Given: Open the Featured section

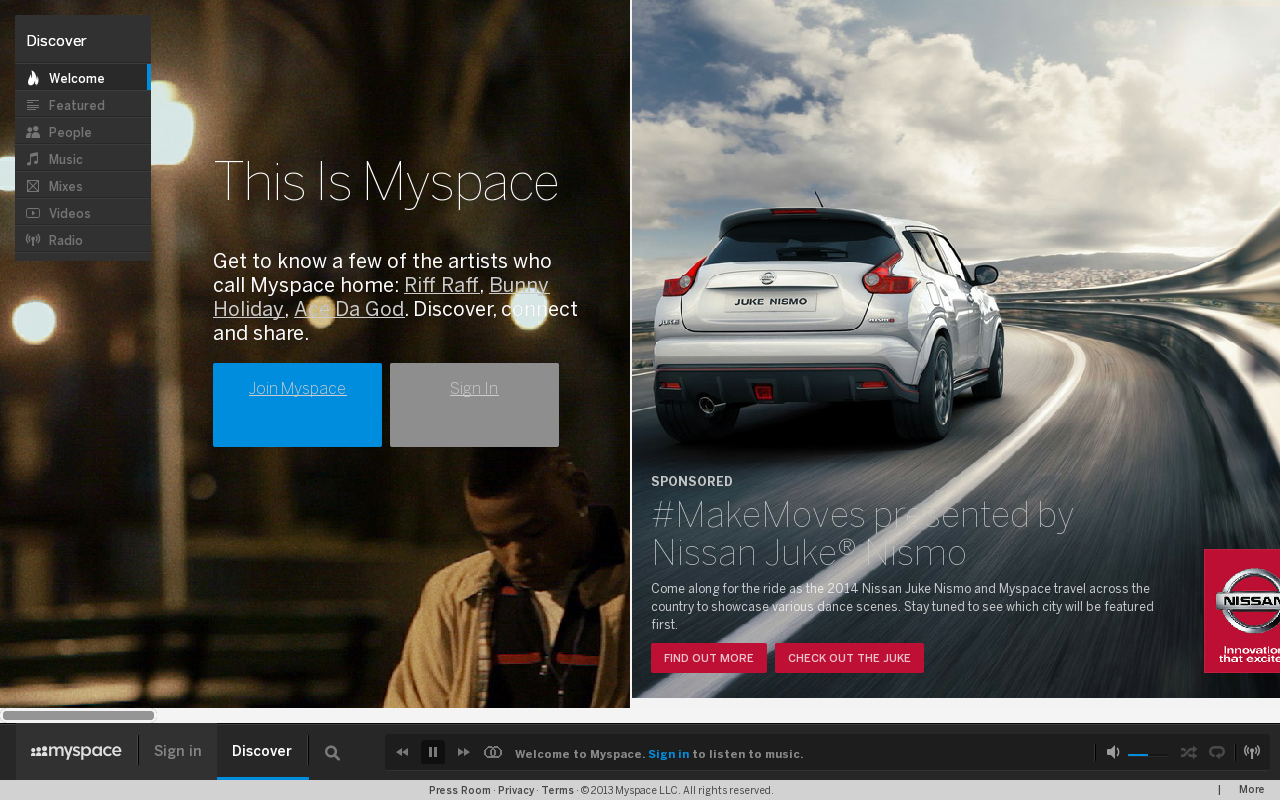Looking at the screenshot, I should (83, 105).
